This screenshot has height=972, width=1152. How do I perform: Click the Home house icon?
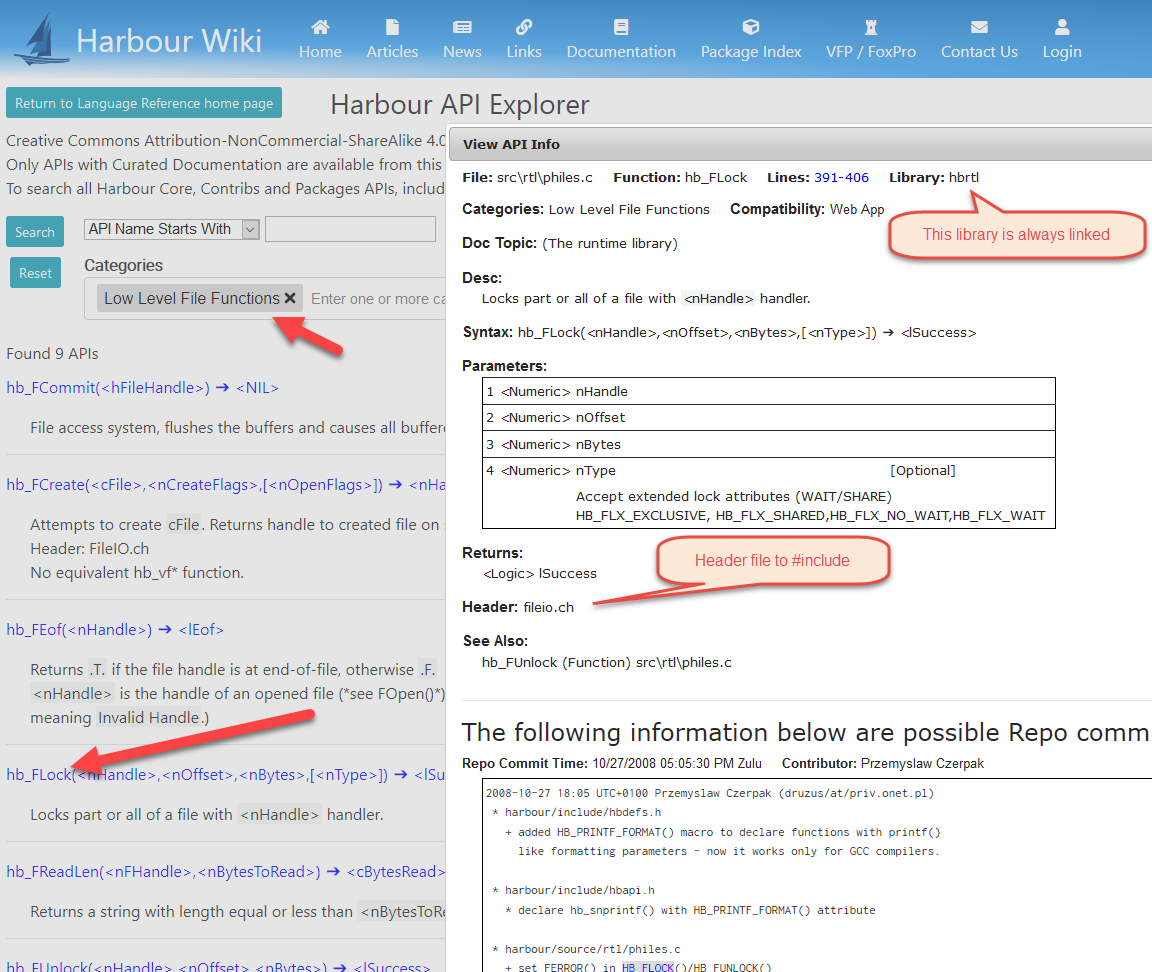[x=320, y=27]
